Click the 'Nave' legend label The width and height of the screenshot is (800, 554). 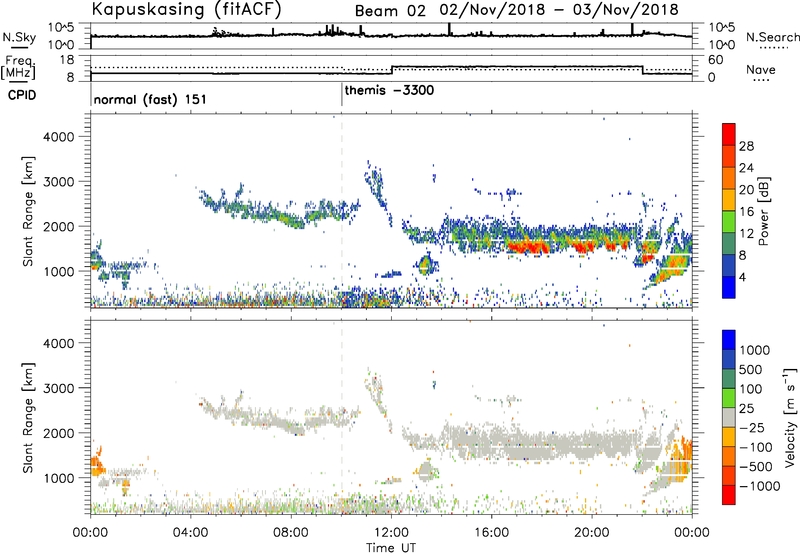point(761,69)
